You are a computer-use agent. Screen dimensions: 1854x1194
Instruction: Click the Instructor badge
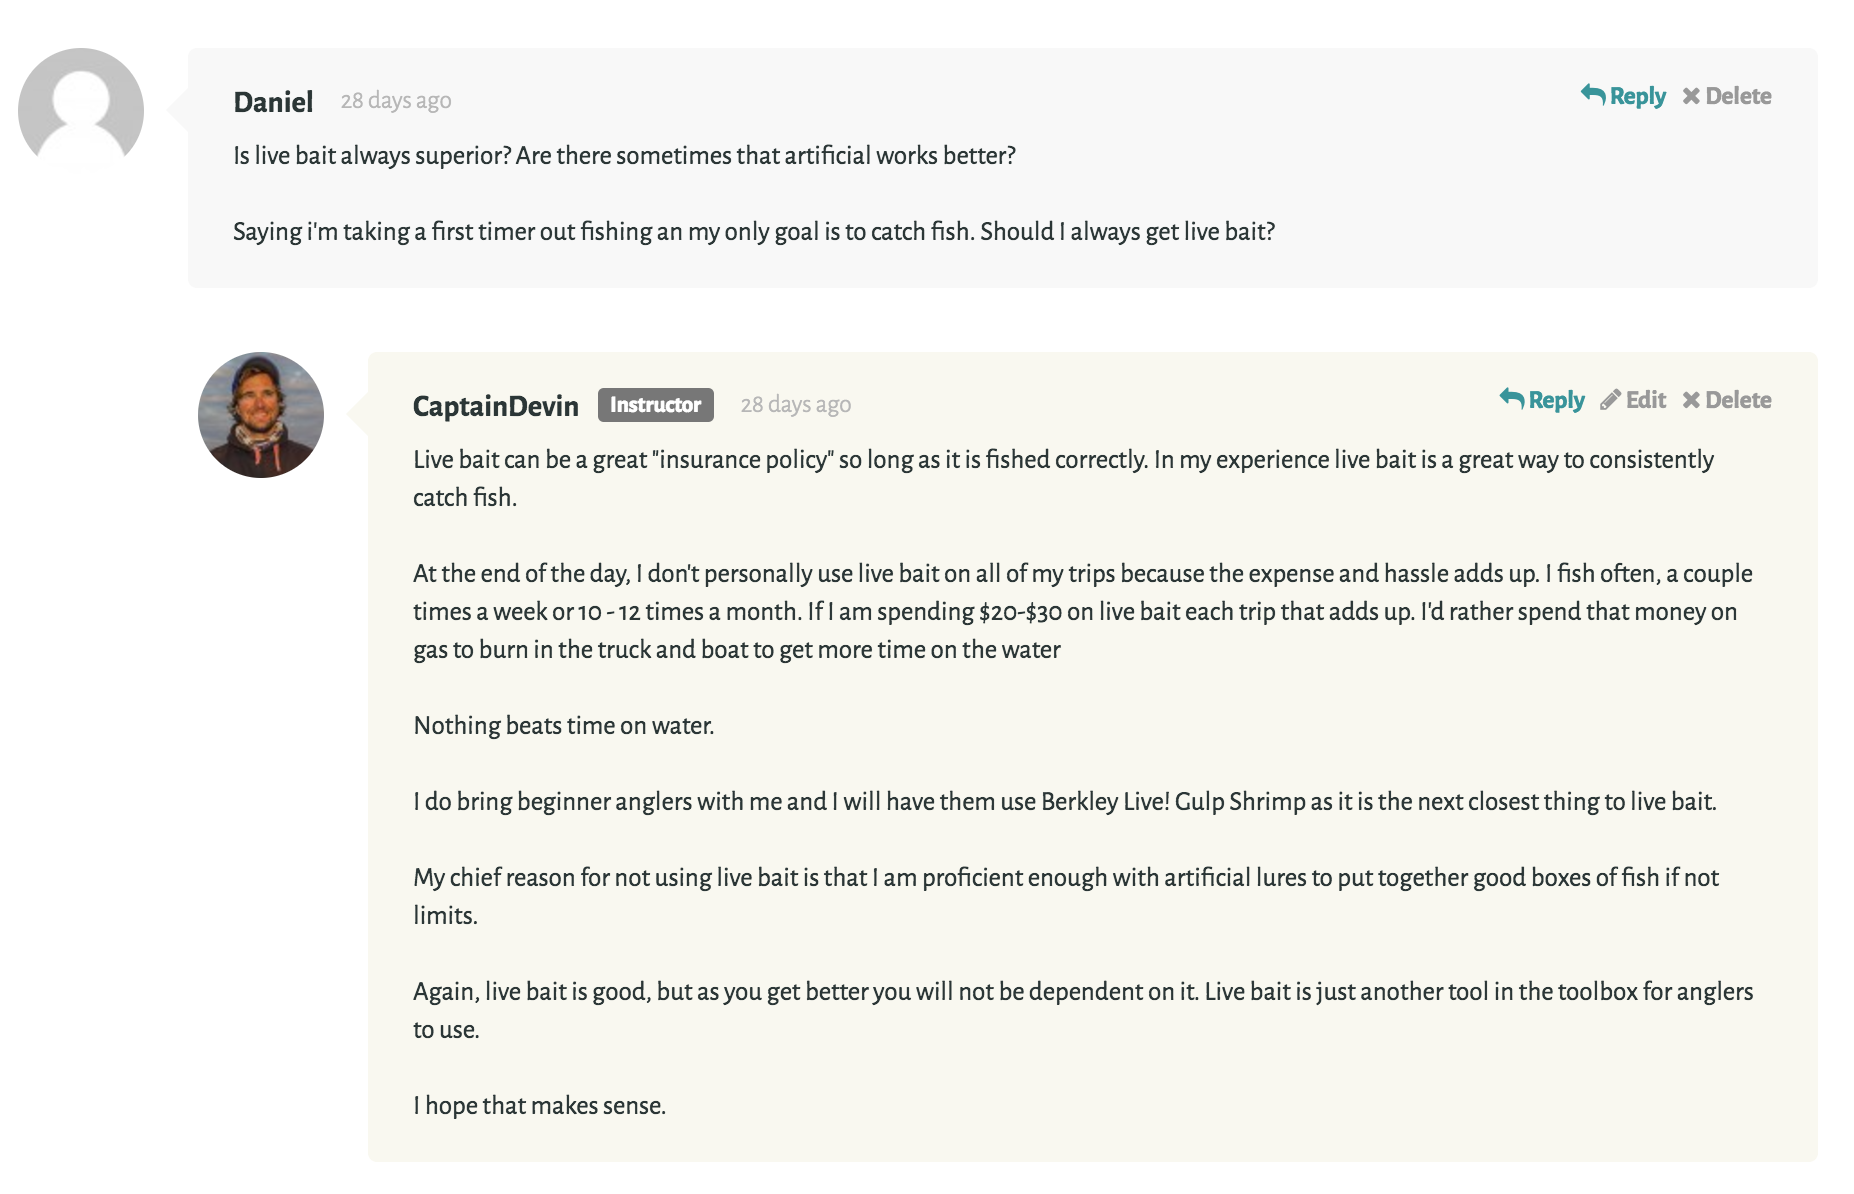656,405
